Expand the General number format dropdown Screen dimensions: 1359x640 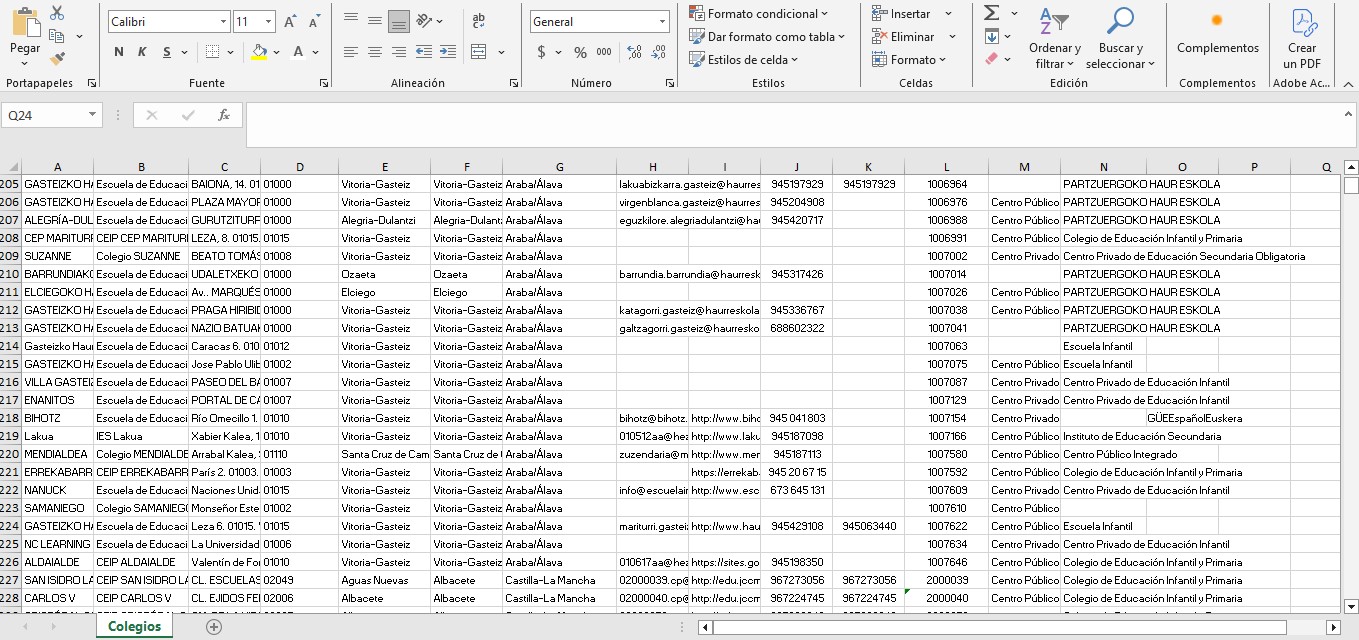point(599,21)
